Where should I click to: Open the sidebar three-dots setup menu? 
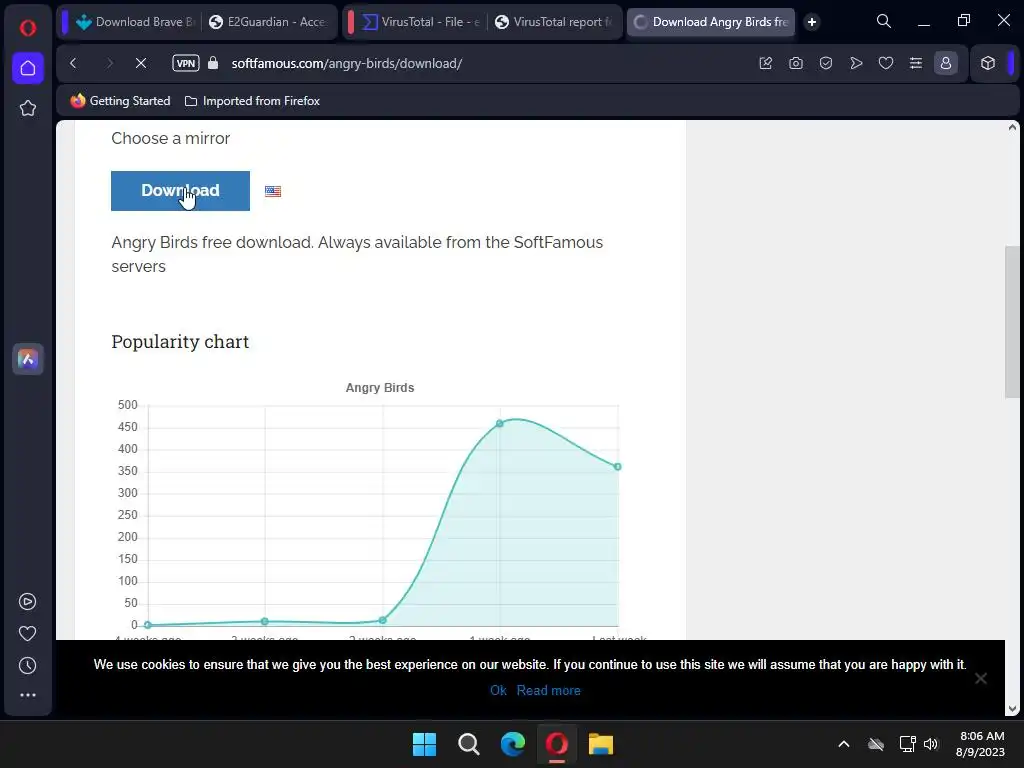coord(27,696)
